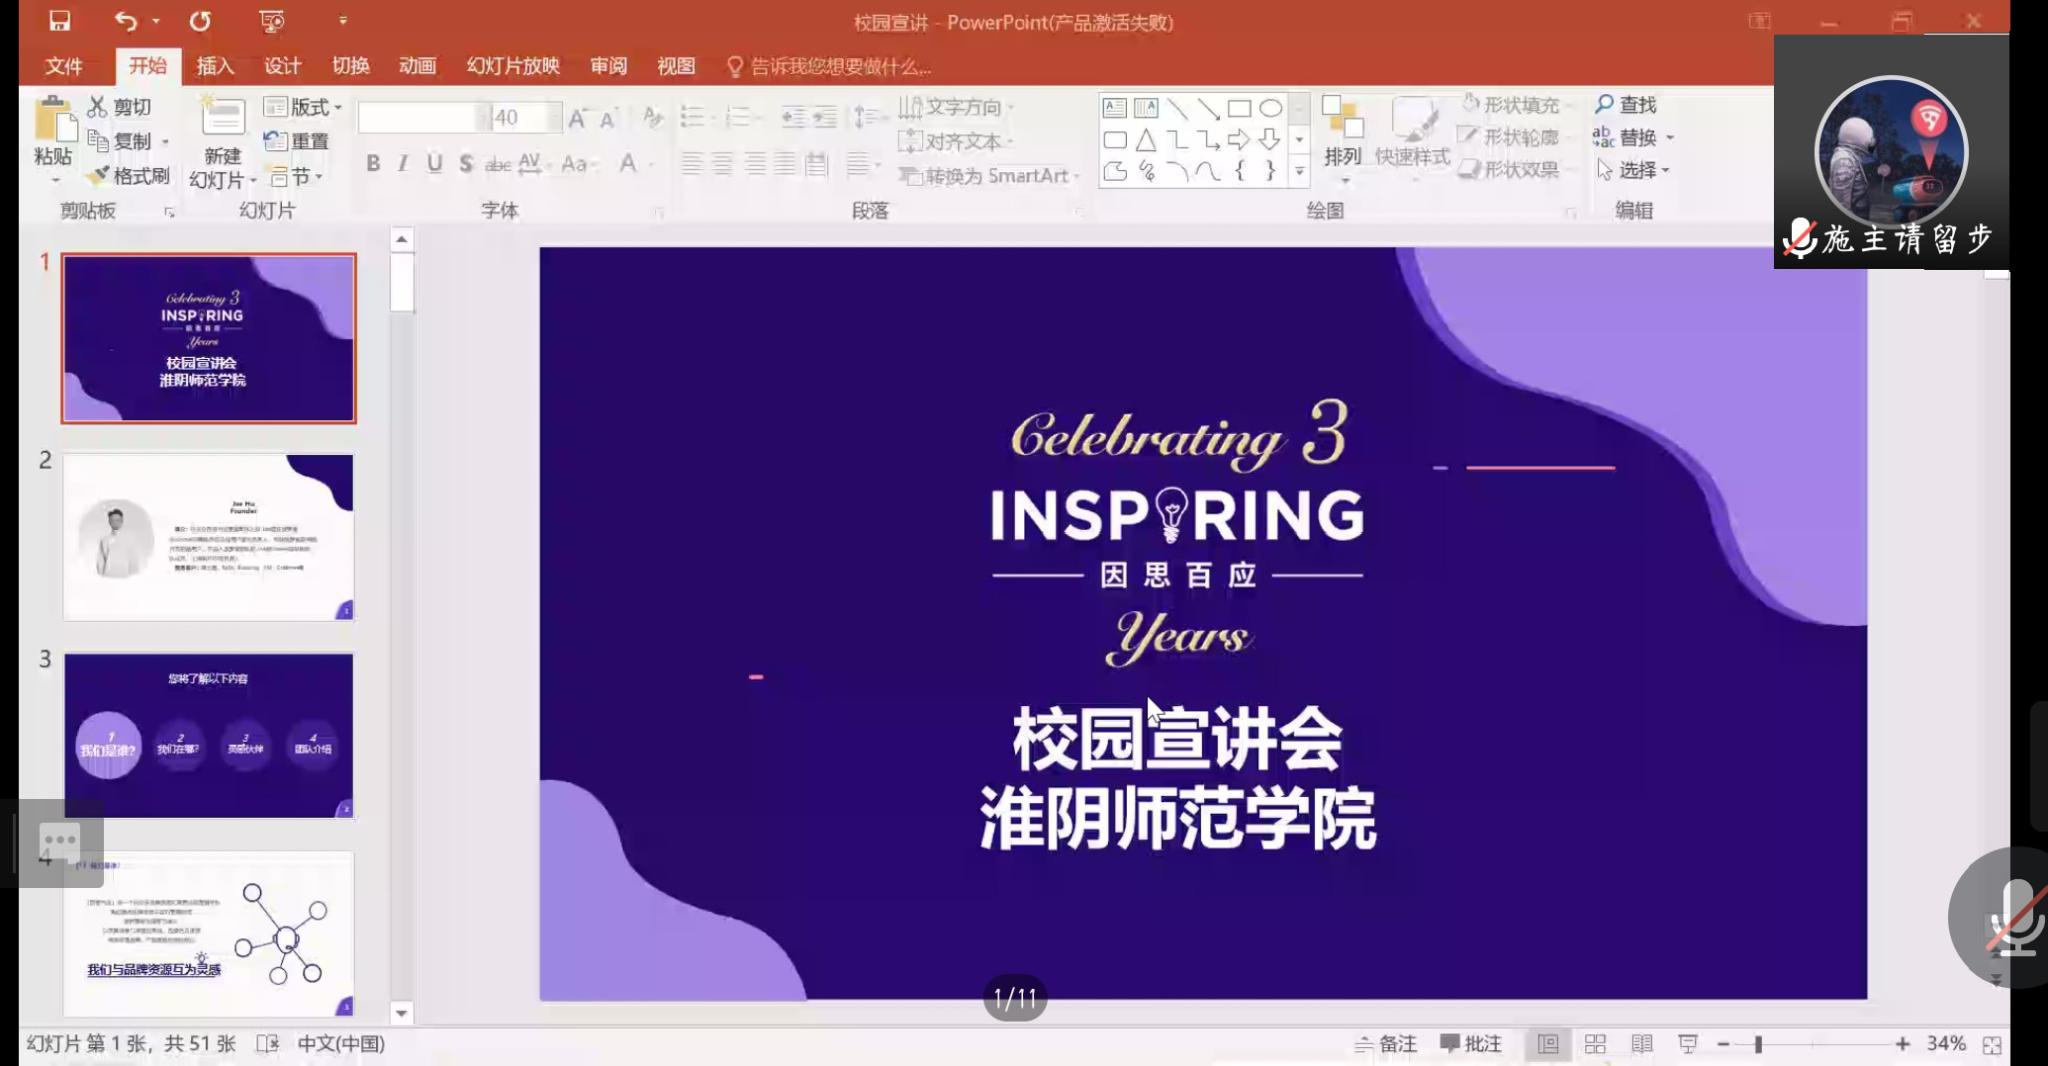Click the Reset (重置) button
This screenshot has height=1066, width=2048.
pyautogui.click(x=297, y=141)
